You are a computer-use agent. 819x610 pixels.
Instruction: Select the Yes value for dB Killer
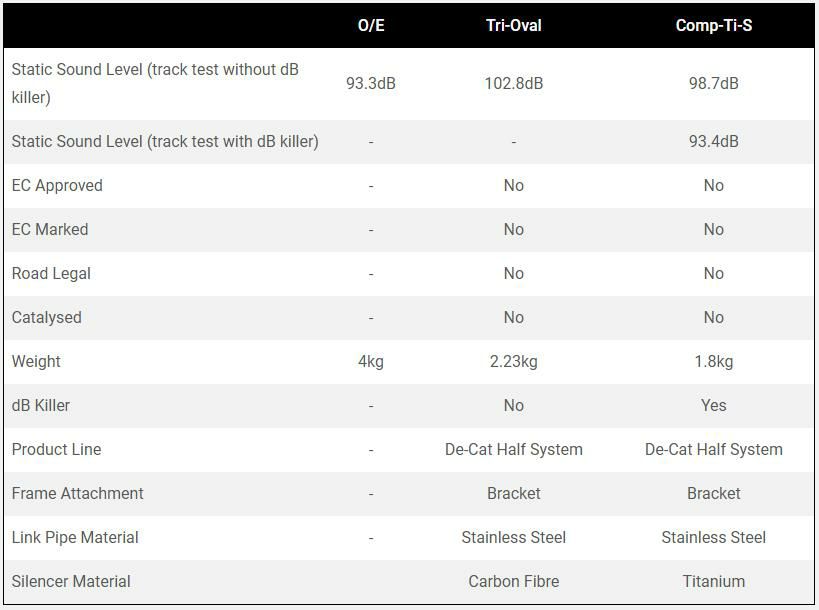point(713,406)
